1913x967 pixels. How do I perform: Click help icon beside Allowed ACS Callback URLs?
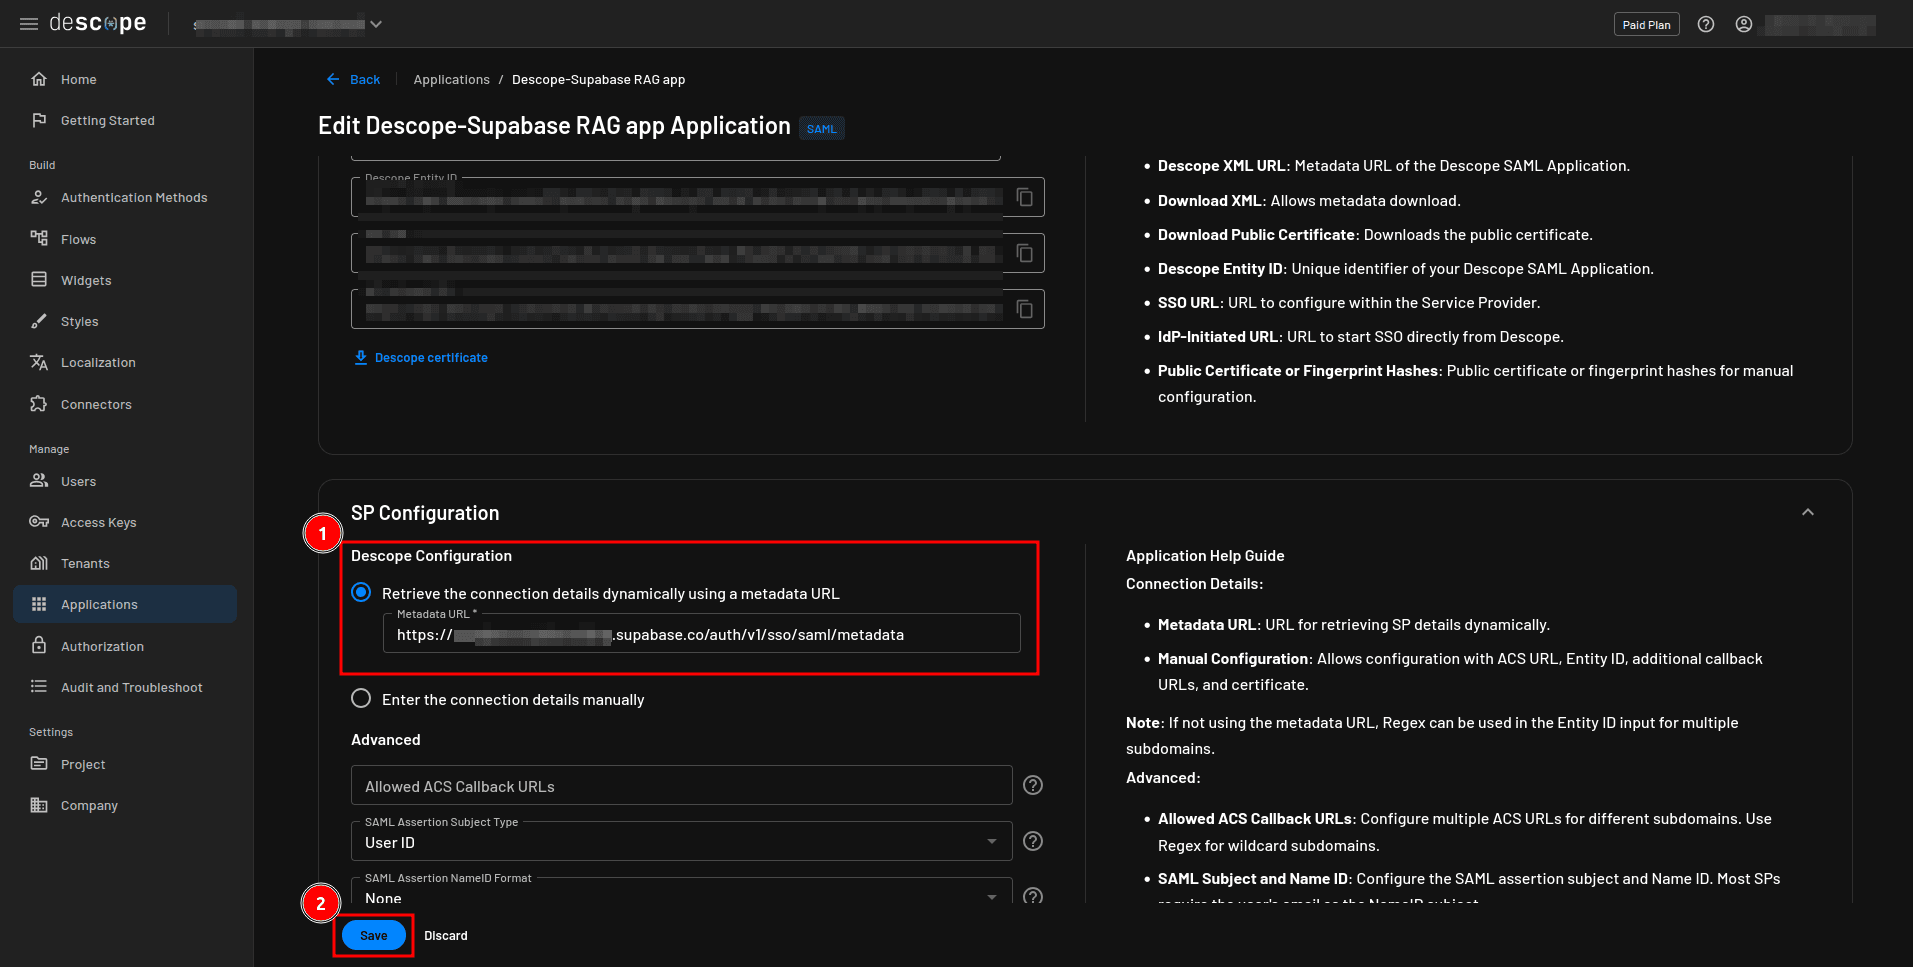click(x=1033, y=785)
